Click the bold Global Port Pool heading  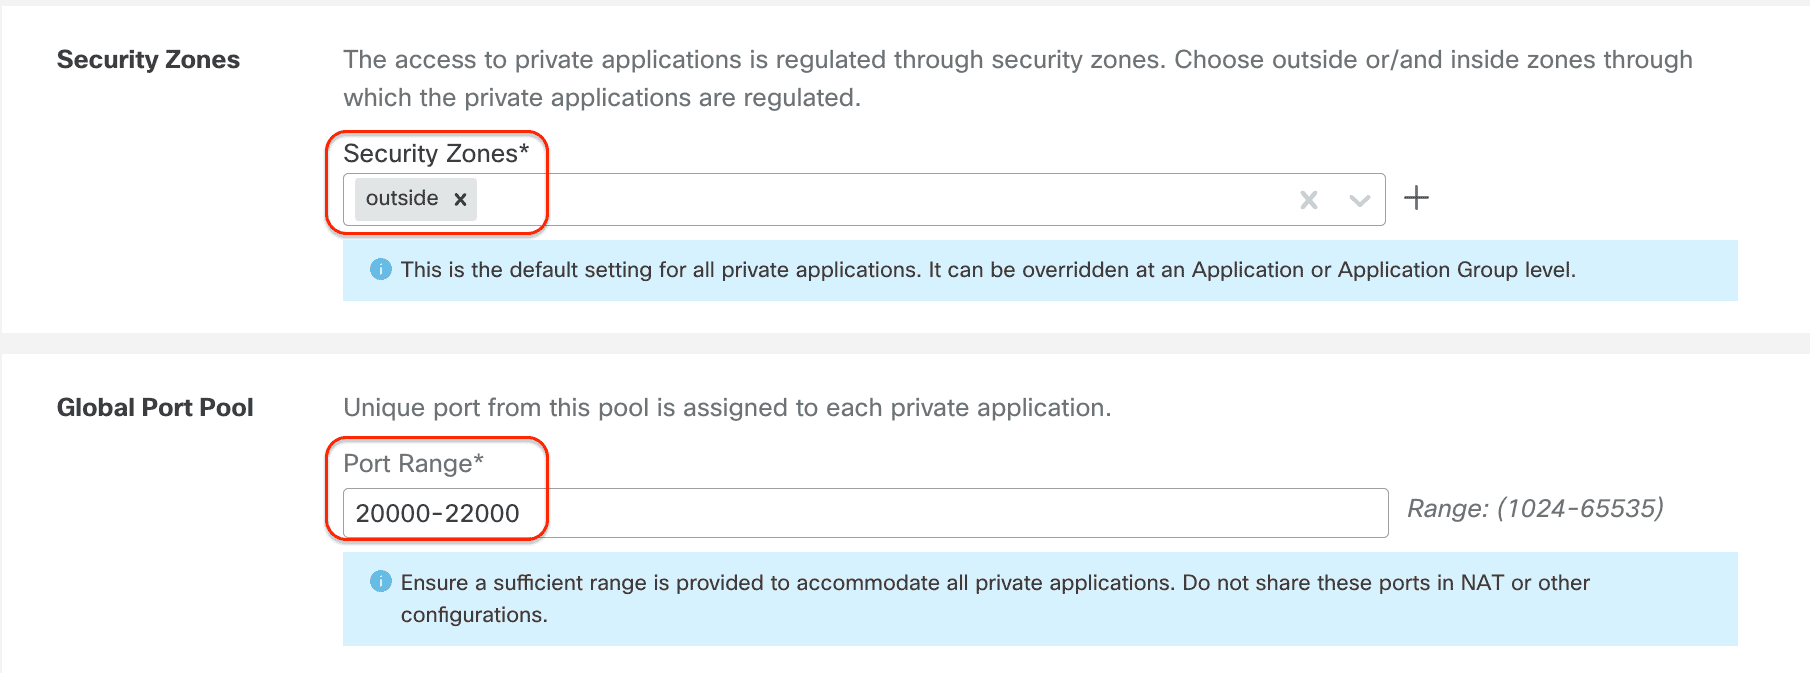(x=155, y=408)
